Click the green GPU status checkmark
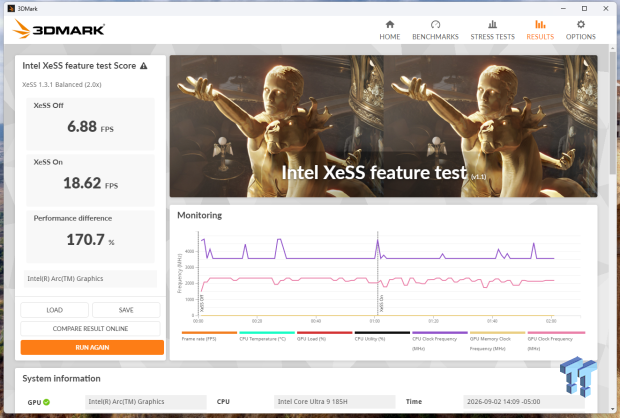Image resolution: width=620 pixels, height=418 pixels. click(46, 402)
